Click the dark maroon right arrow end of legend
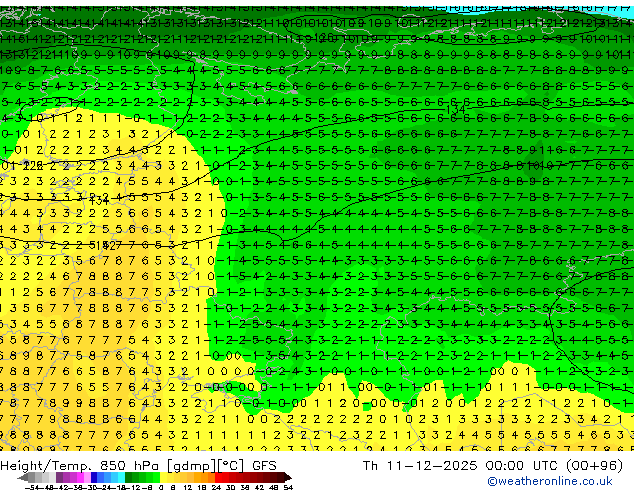The height and width of the screenshot is (490, 634). [287, 477]
